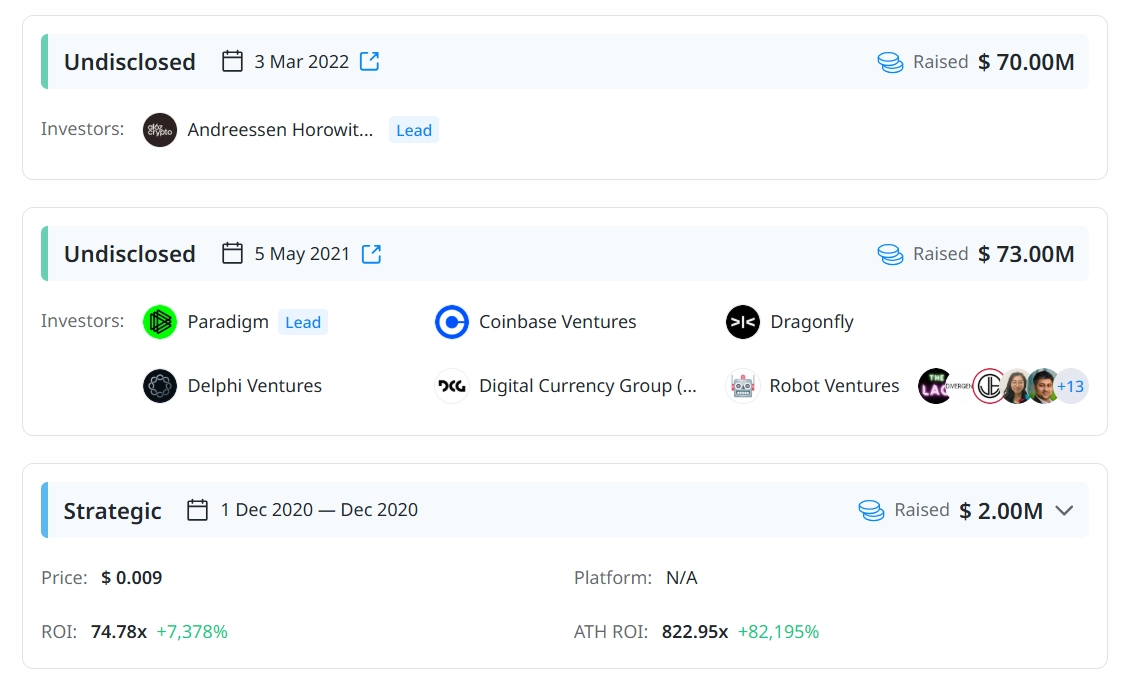
Task: Open external link beside 5 May 2021
Action: pos(371,254)
